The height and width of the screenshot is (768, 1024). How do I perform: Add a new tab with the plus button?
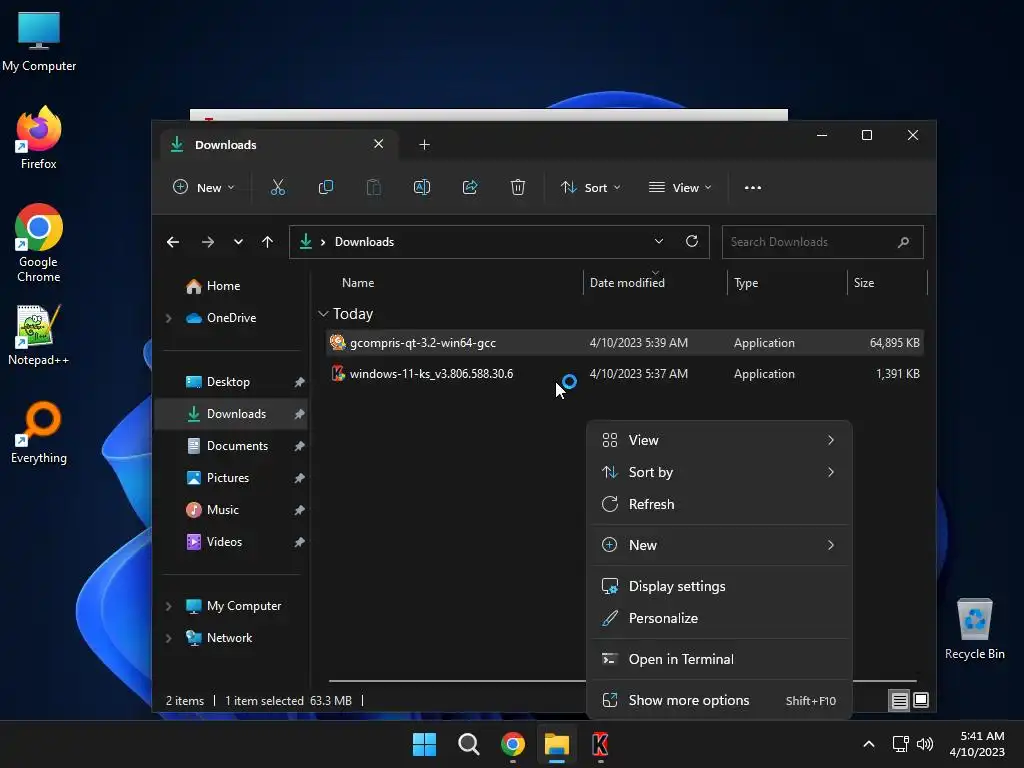tap(424, 144)
